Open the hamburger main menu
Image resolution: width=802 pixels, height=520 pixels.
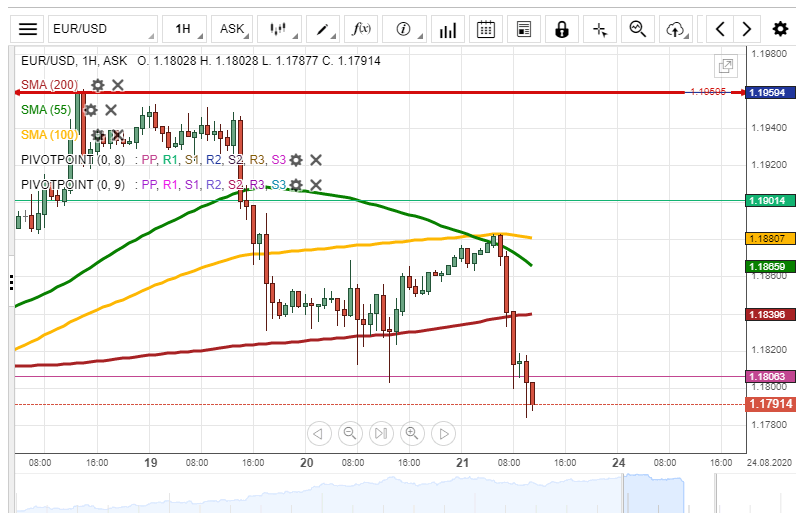click(x=28, y=29)
